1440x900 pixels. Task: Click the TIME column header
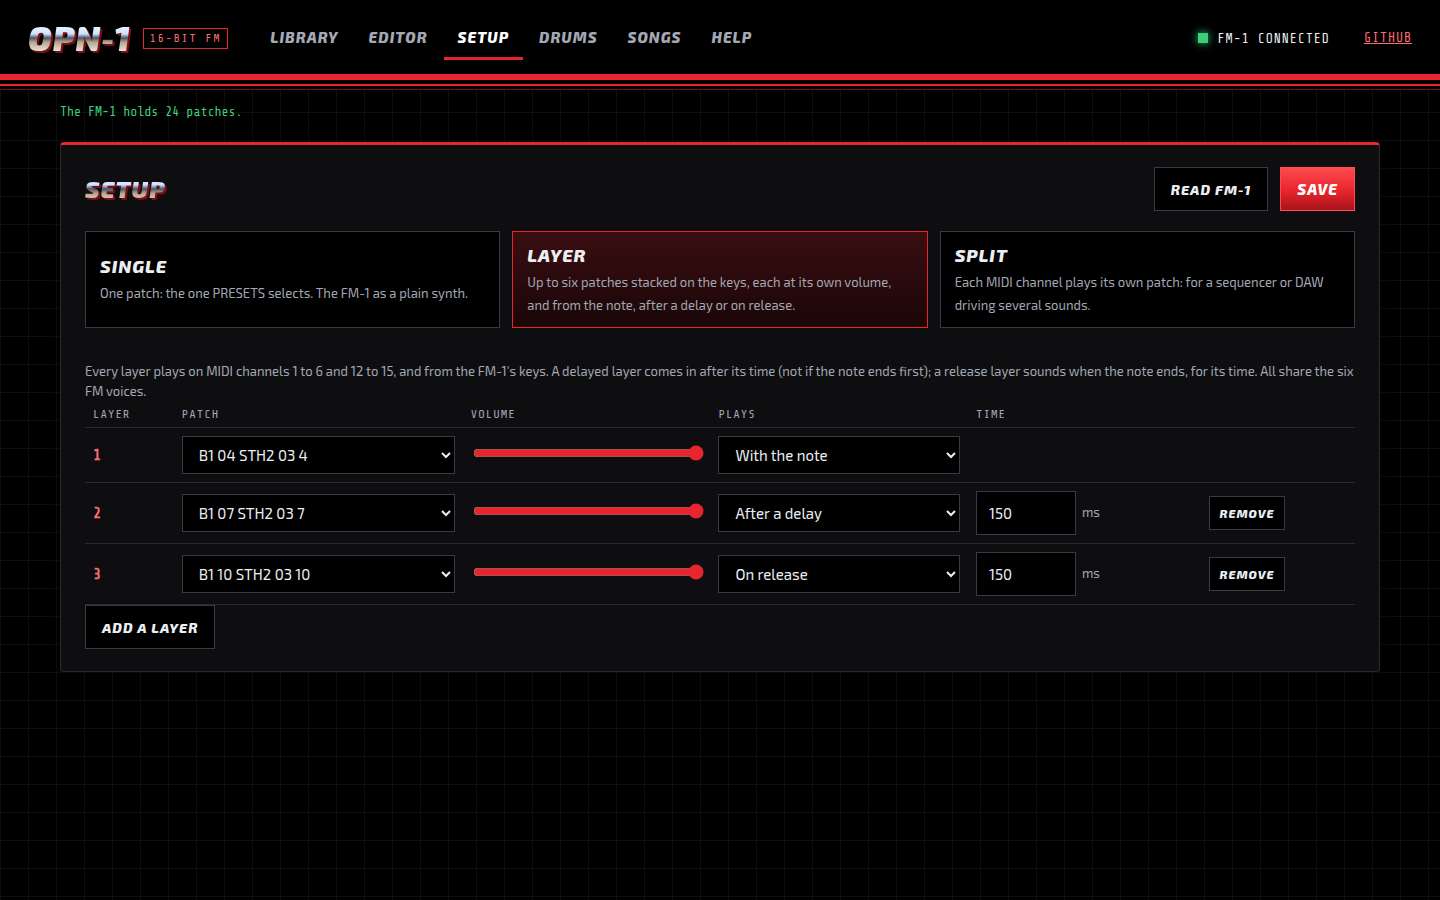point(991,414)
